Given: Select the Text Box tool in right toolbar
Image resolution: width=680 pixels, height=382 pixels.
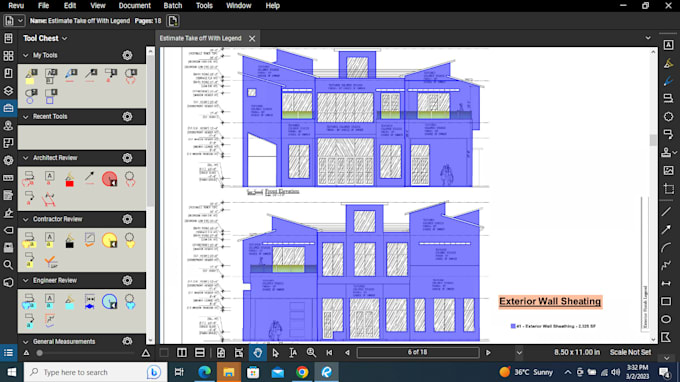Looking at the screenshot, I should pyautogui.click(x=668, y=45).
